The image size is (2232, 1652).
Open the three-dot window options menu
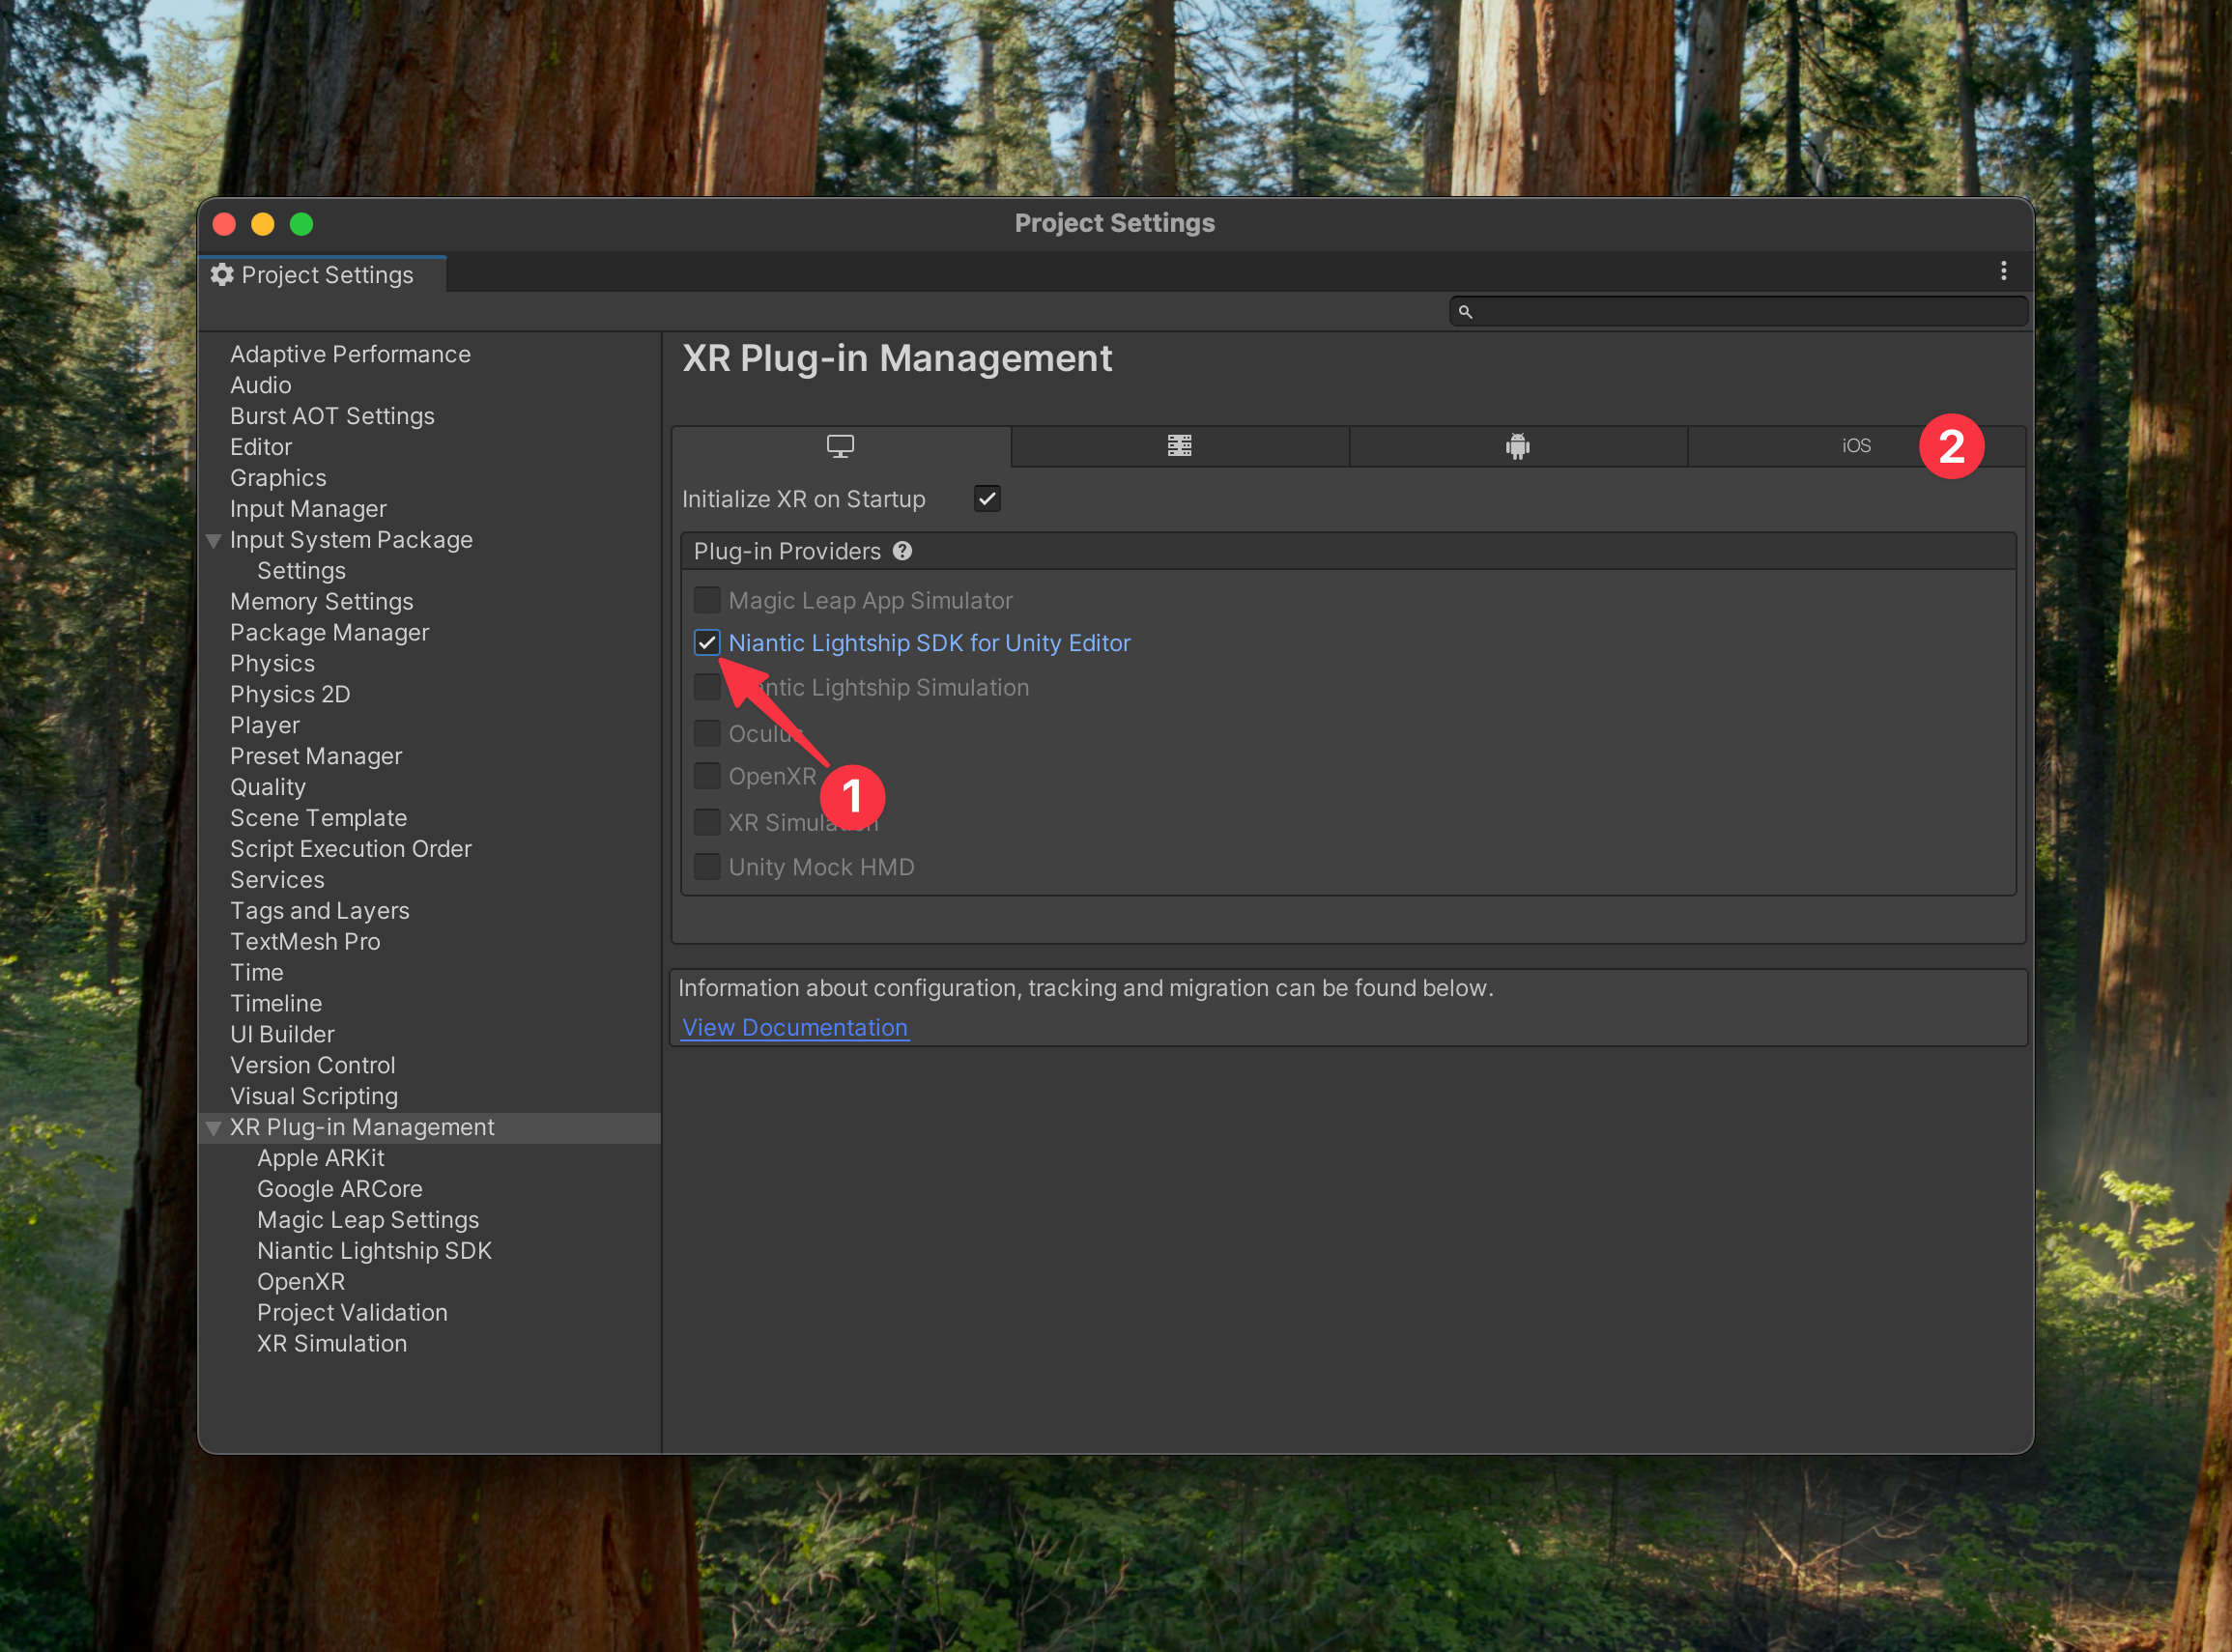pyautogui.click(x=2003, y=271)
